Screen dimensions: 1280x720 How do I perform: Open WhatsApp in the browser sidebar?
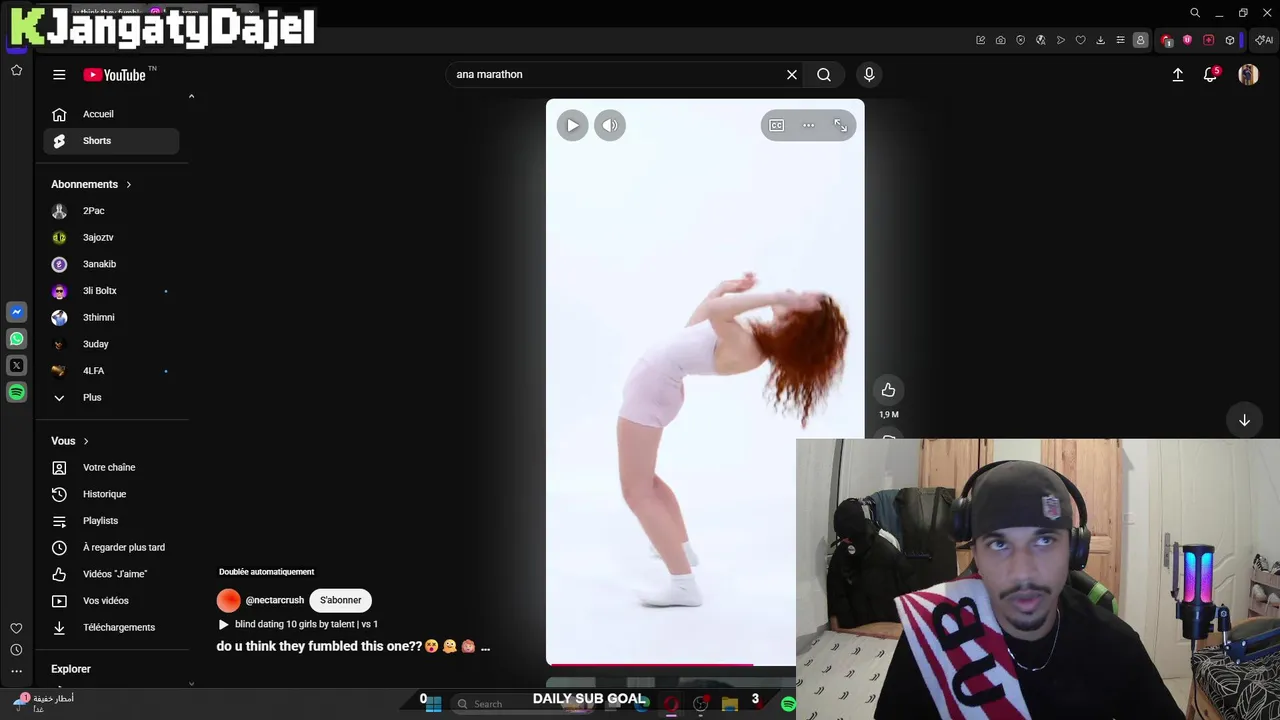17,339
